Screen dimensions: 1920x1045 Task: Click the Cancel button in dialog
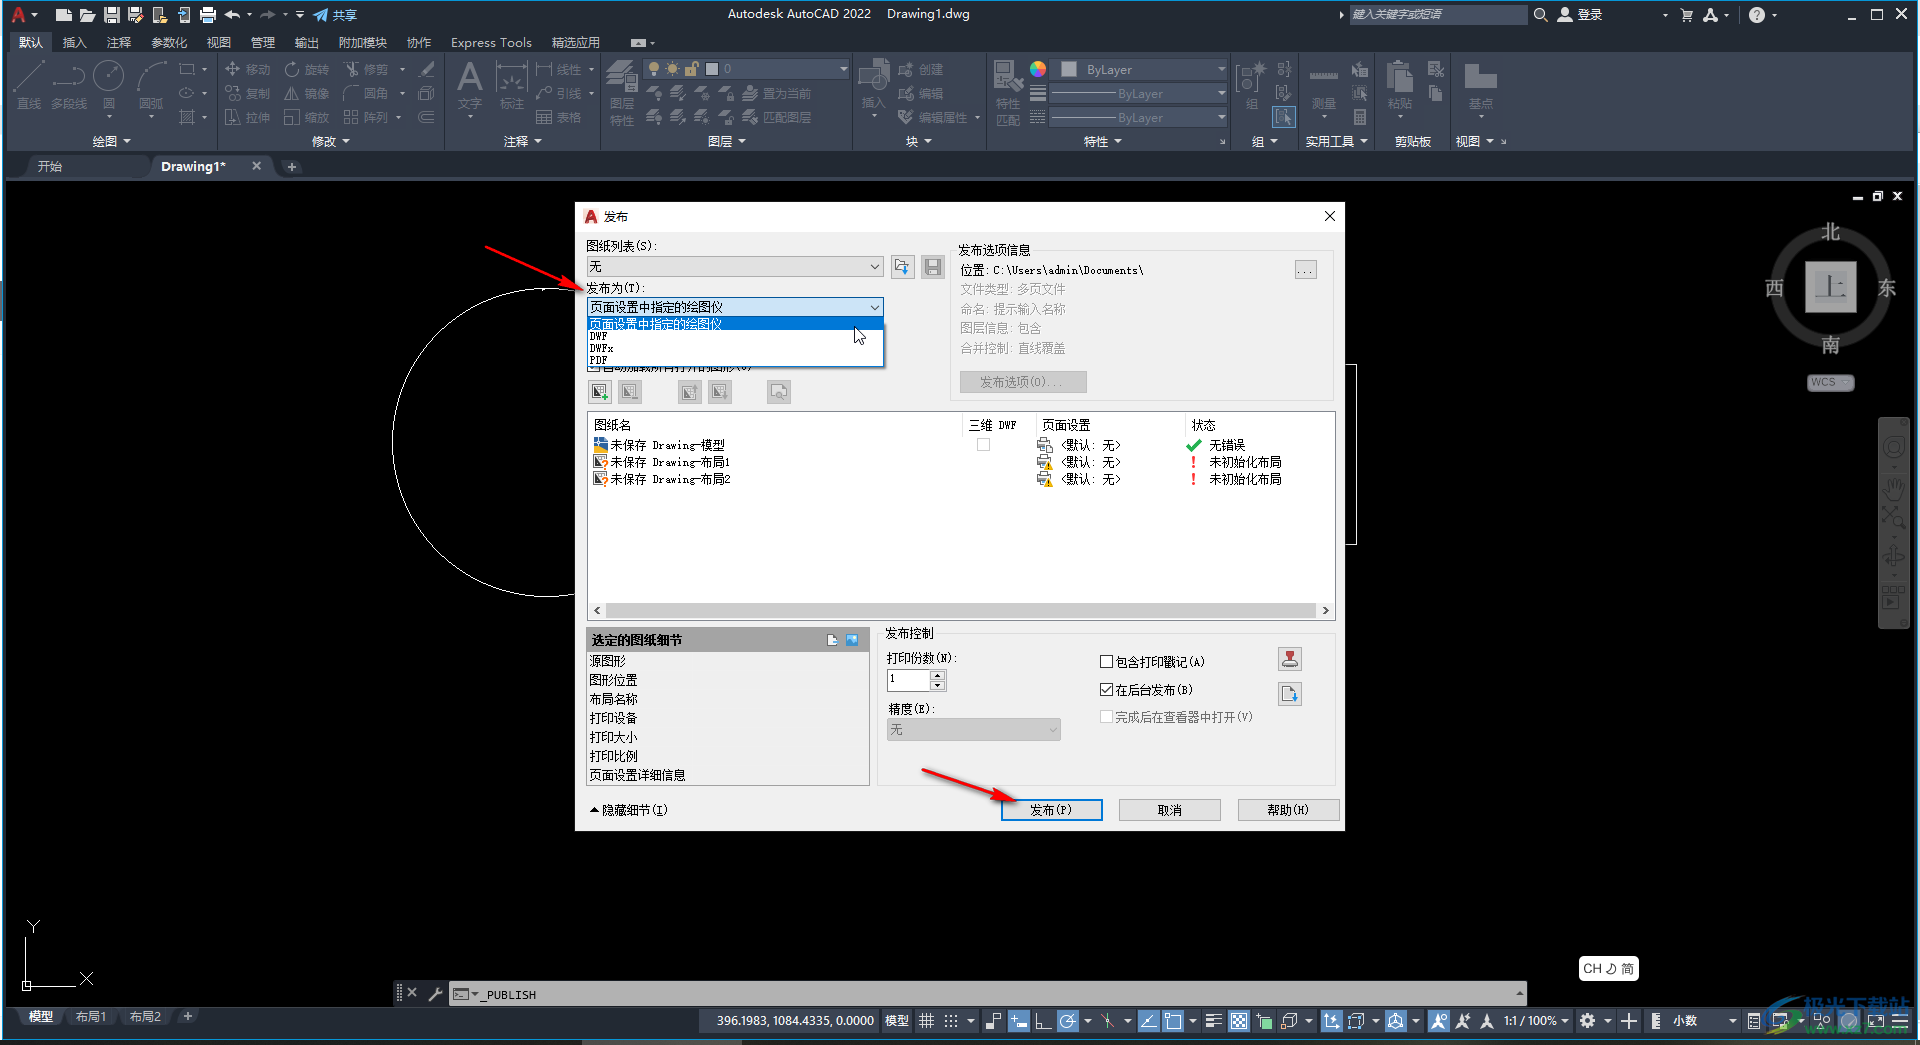(x=1169, y=810)
